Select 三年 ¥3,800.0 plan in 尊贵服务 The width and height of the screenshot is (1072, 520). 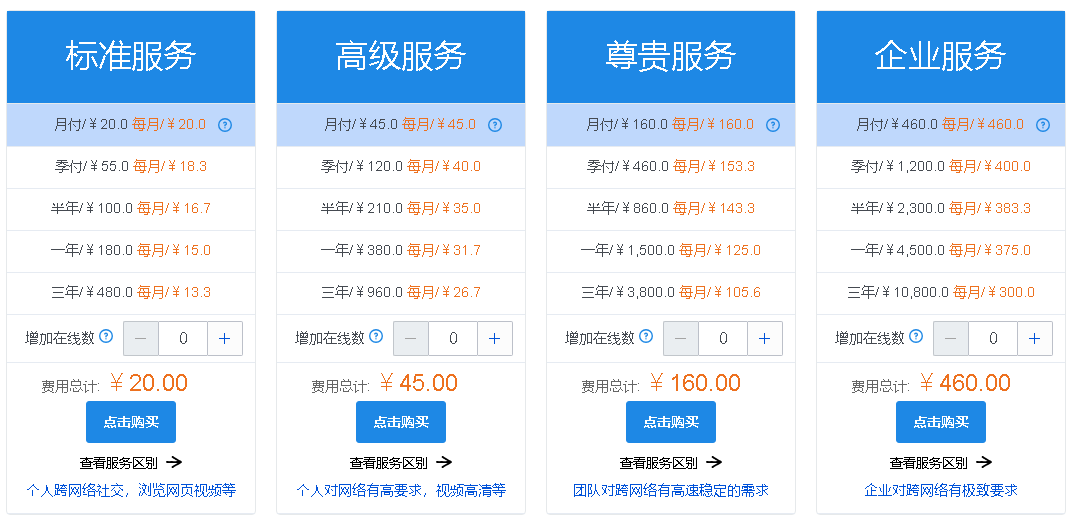point(671,293)
